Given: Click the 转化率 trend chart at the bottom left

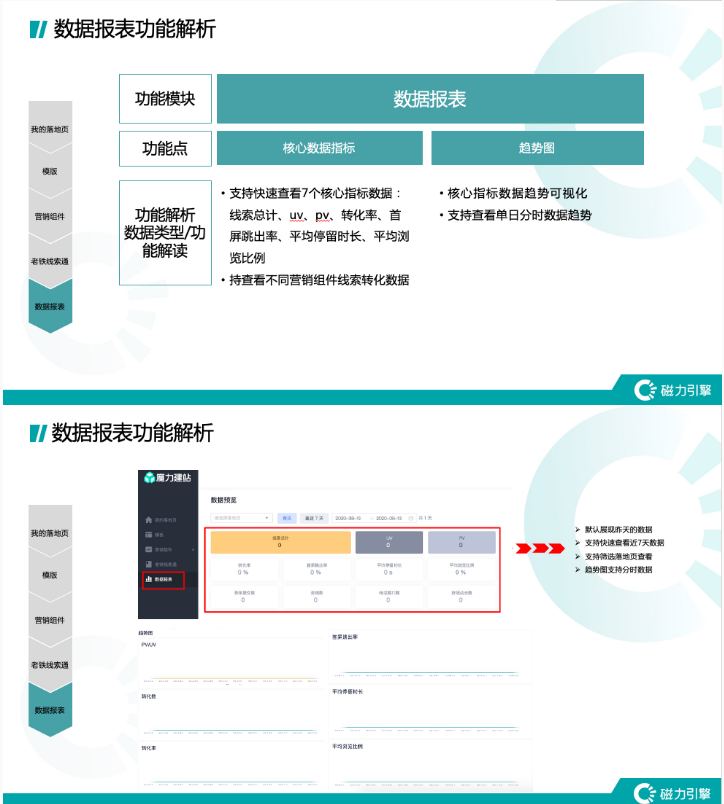Looking at the screenshot, I should [x=231, y=767].
